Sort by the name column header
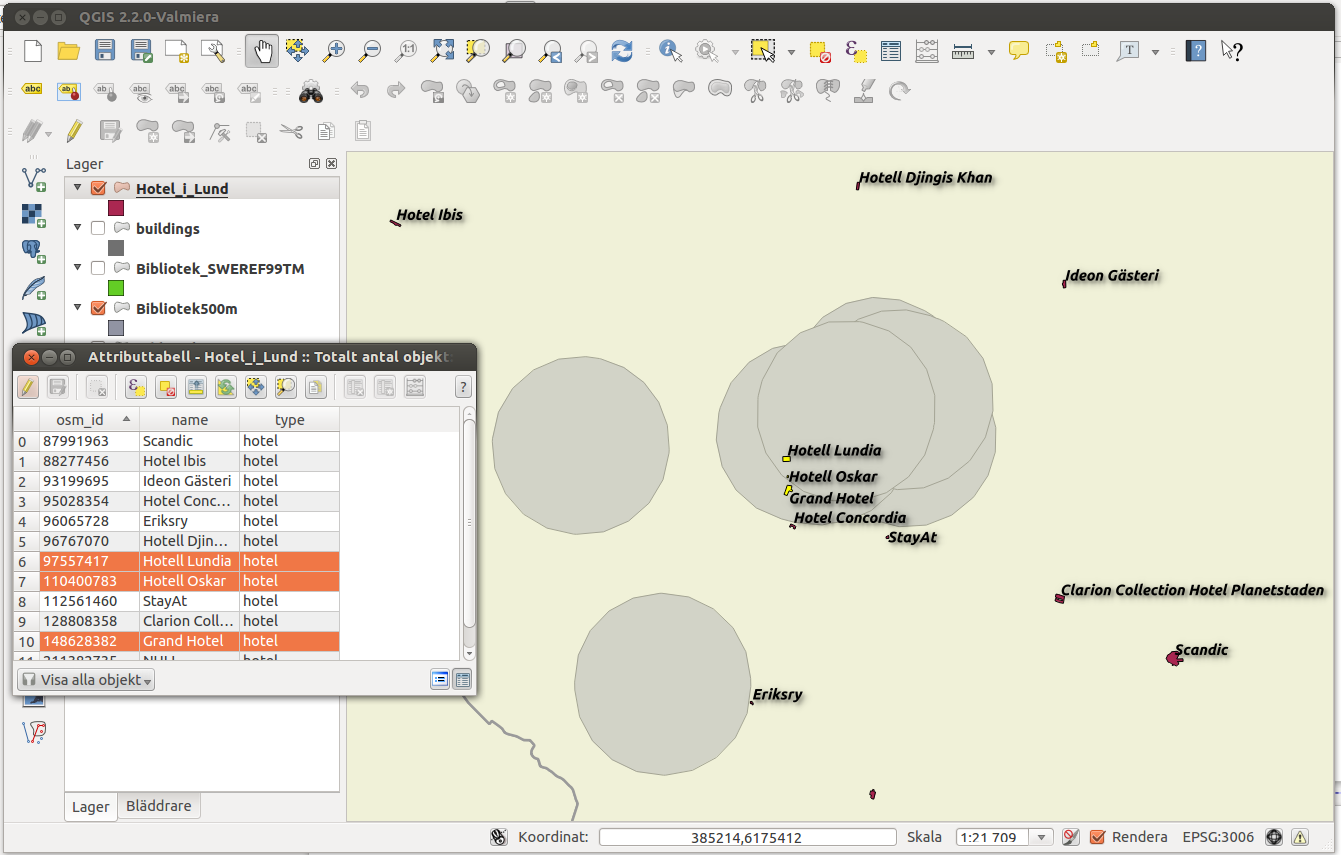Viewport: 1341px width, 855px height. point(189,420)
